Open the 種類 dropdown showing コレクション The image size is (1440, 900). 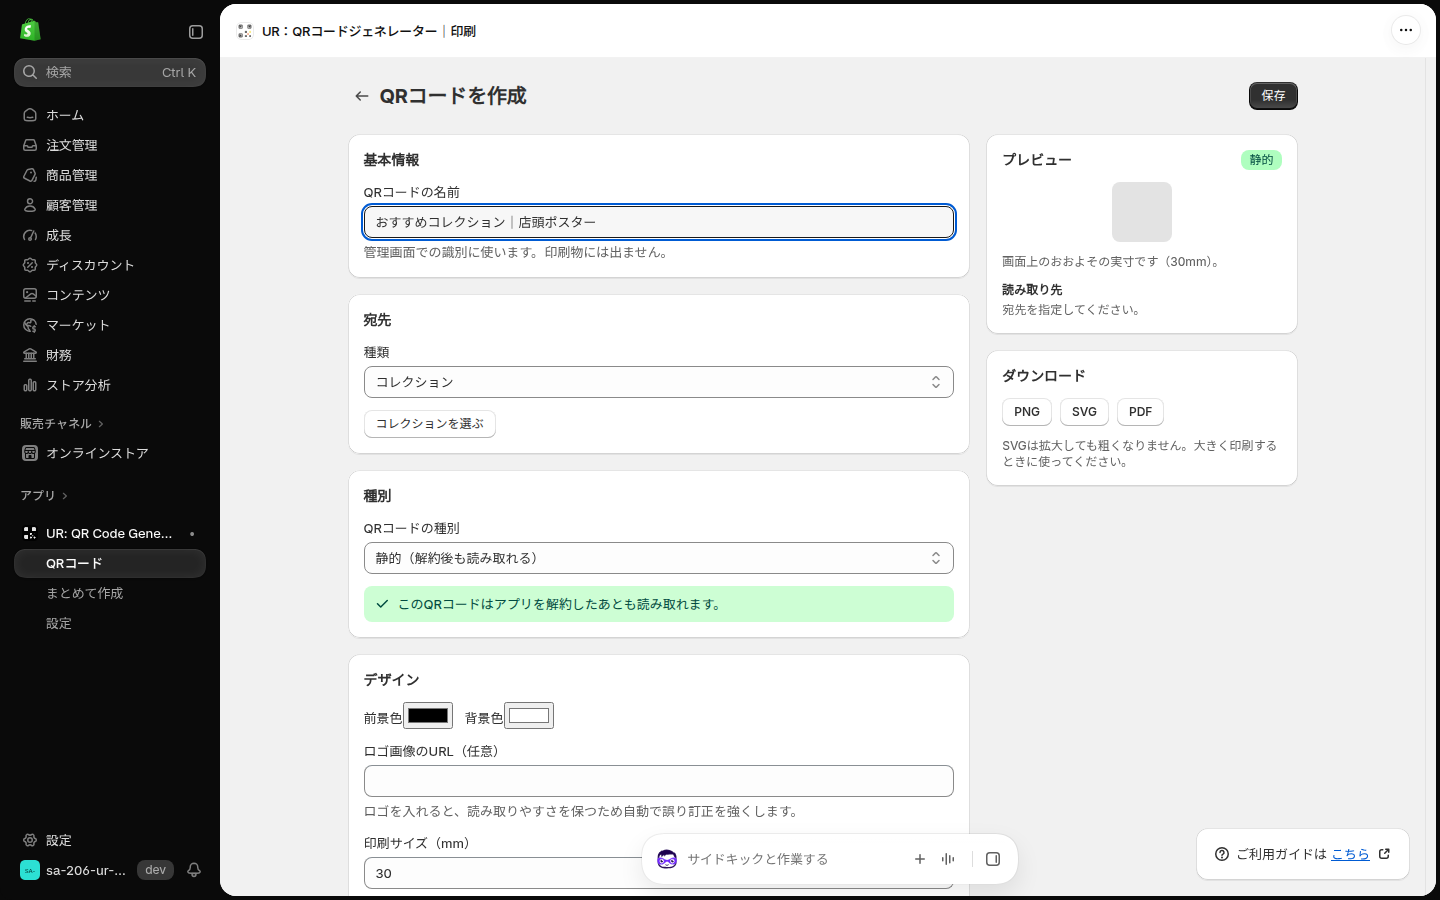click(659, 382)
